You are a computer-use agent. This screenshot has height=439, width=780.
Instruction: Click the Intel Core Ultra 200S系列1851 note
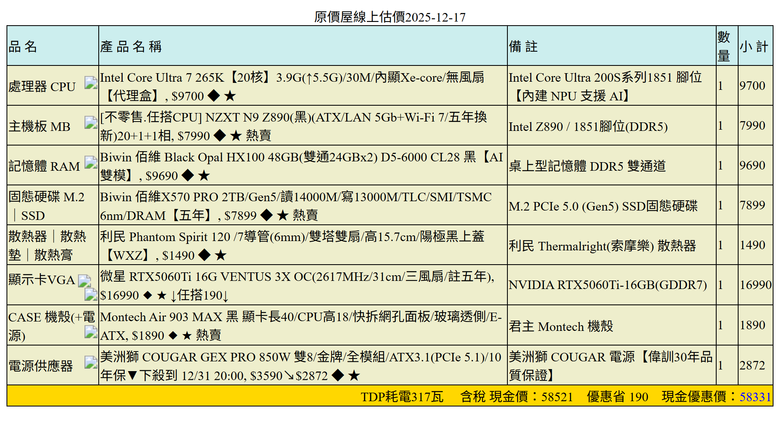click(x=605, y=87)
